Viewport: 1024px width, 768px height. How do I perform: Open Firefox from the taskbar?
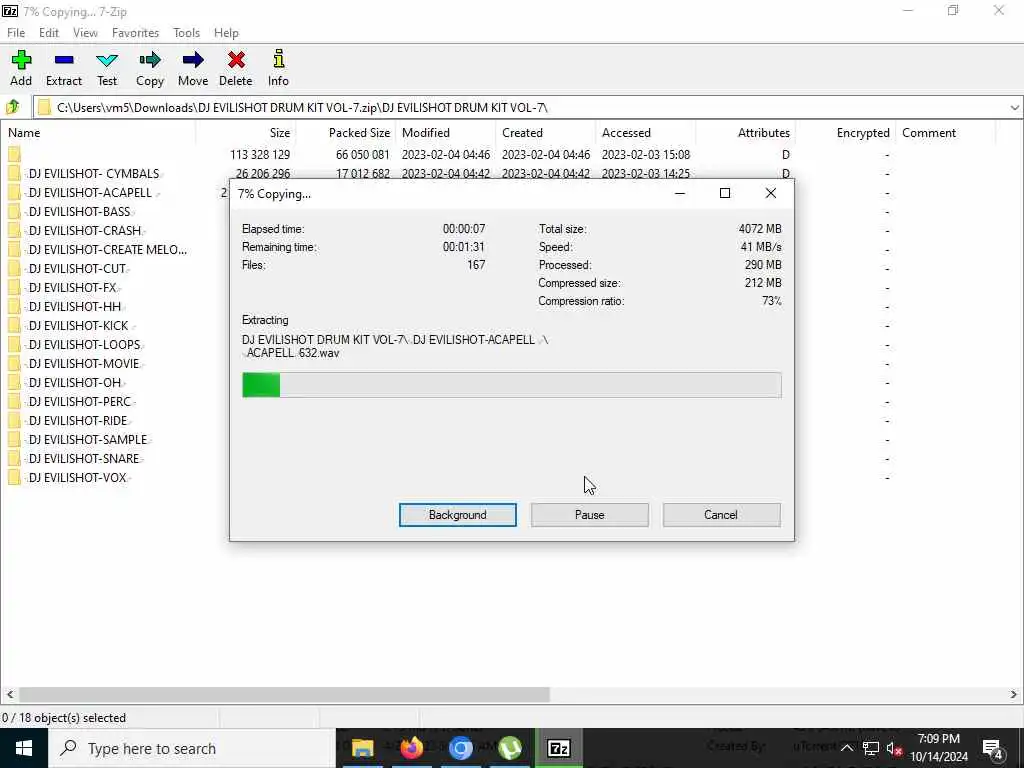[x=411, y=748]
